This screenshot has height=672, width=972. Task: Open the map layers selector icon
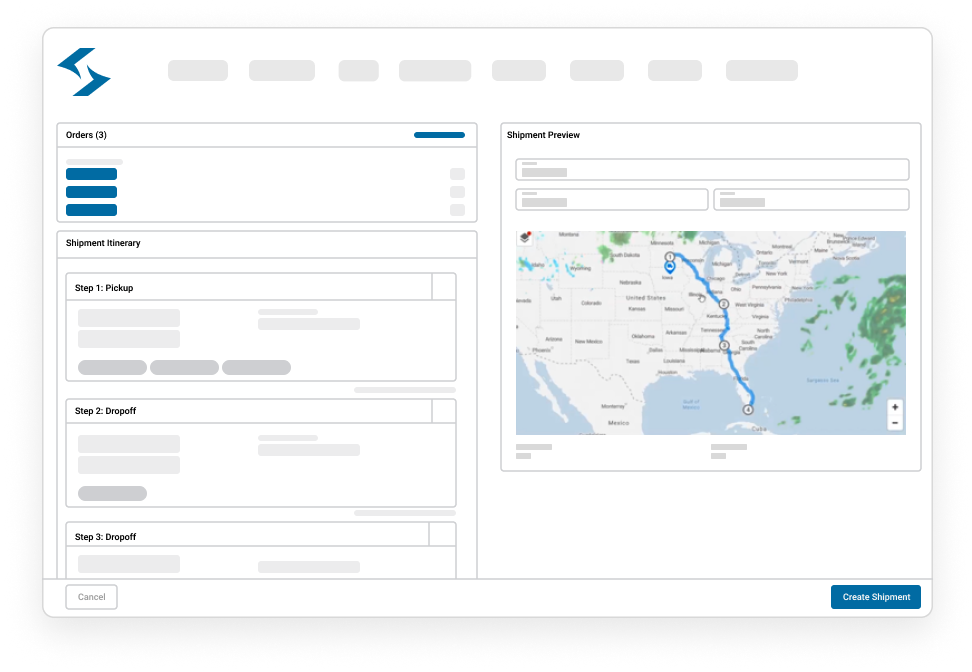click(524, 238)
